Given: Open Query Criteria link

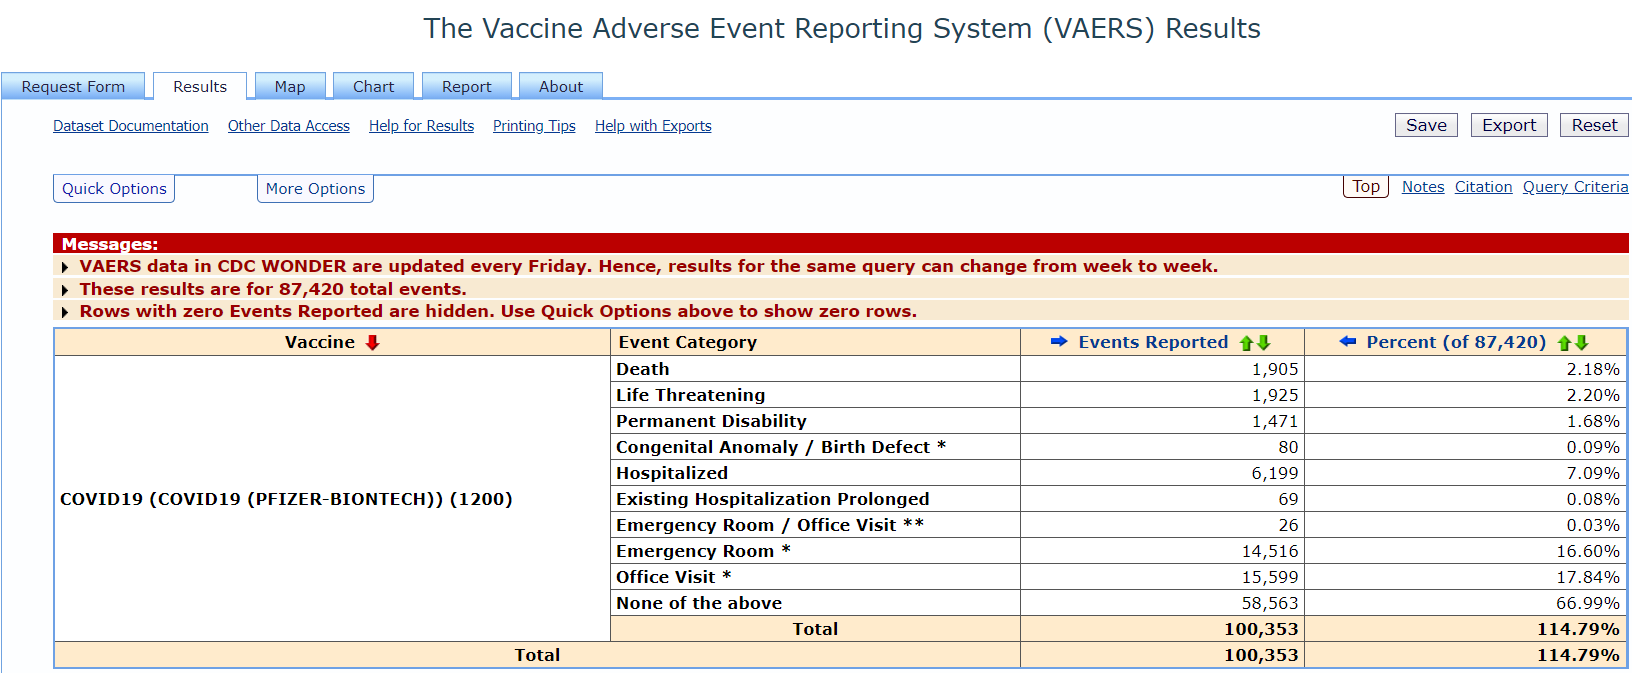Looking at the screenshot, I should pos(1575,187).
